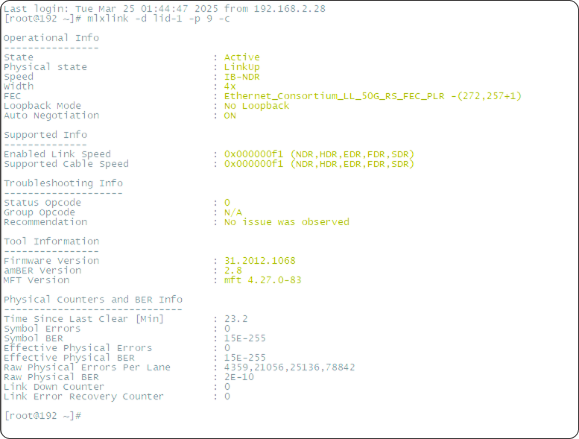Click the Troubleshooting Info heading
579x439 pixels.
click(63, 183)
